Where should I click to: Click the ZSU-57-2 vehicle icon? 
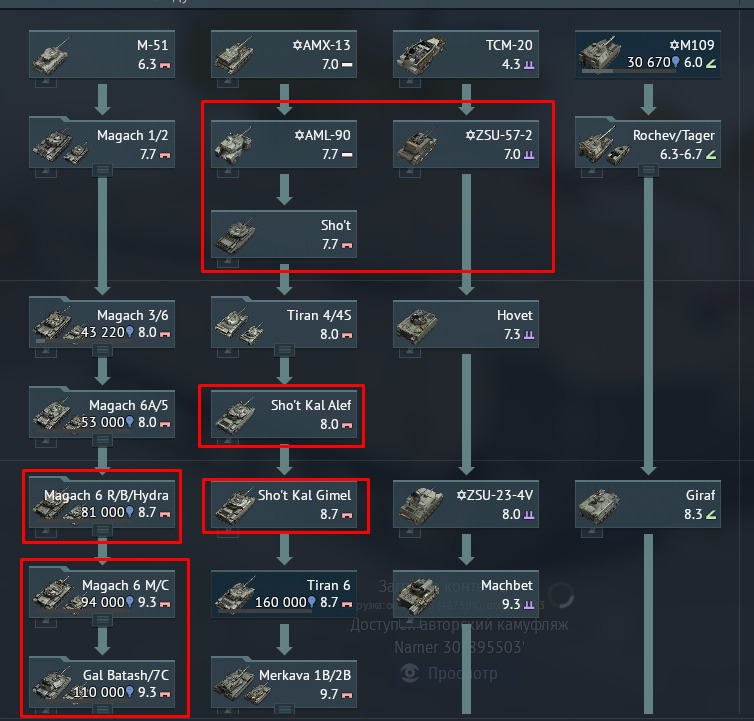click(416, 146)
